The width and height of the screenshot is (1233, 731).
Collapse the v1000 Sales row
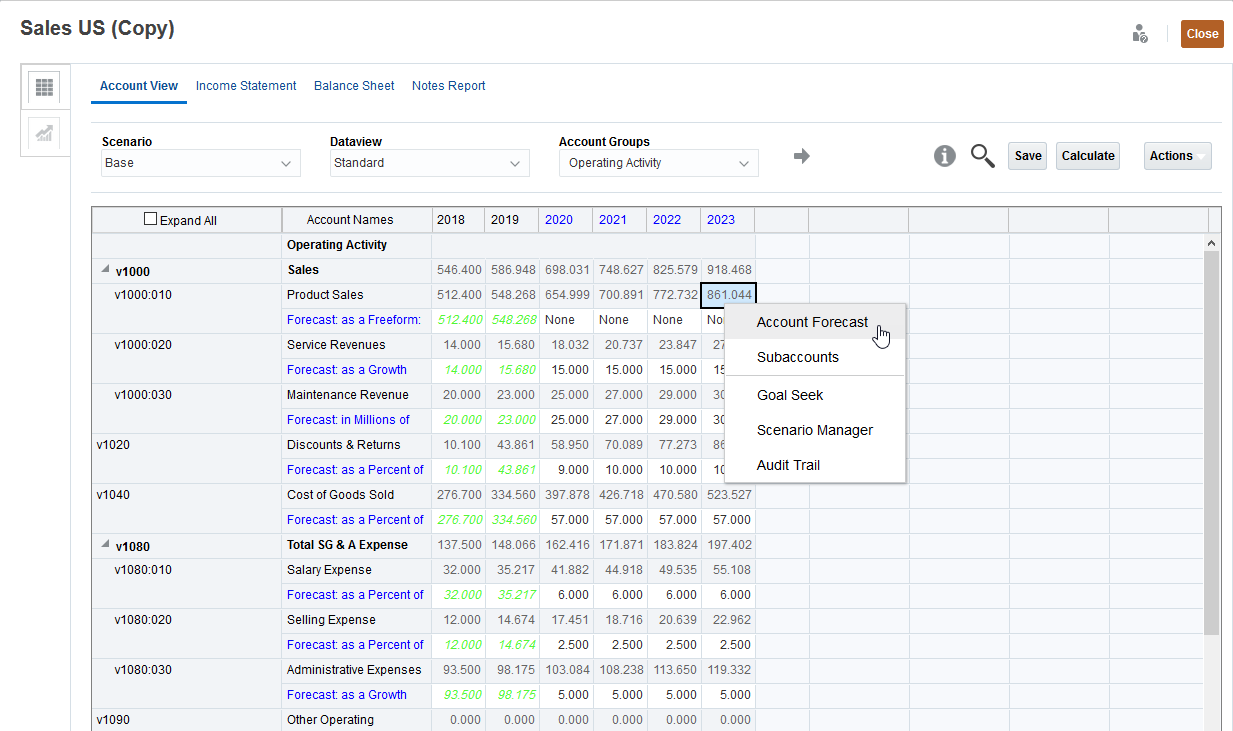coord(104,269)
